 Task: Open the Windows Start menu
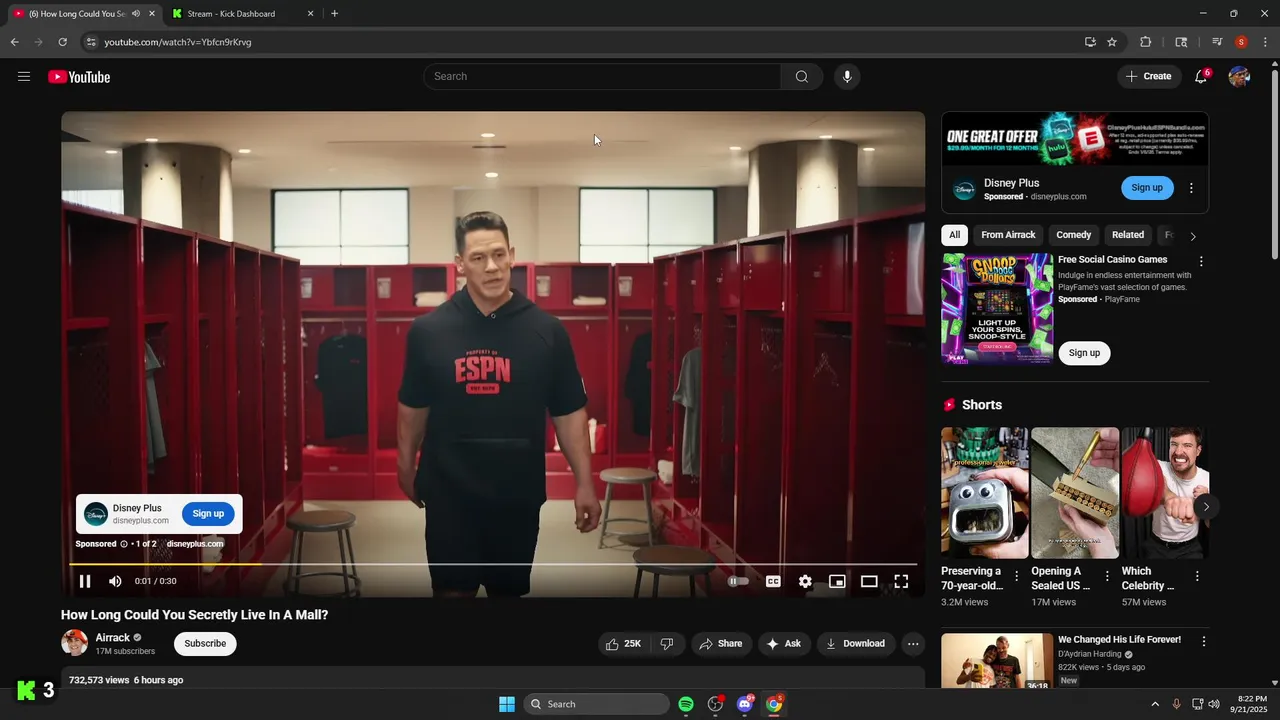tap(507, 704)
